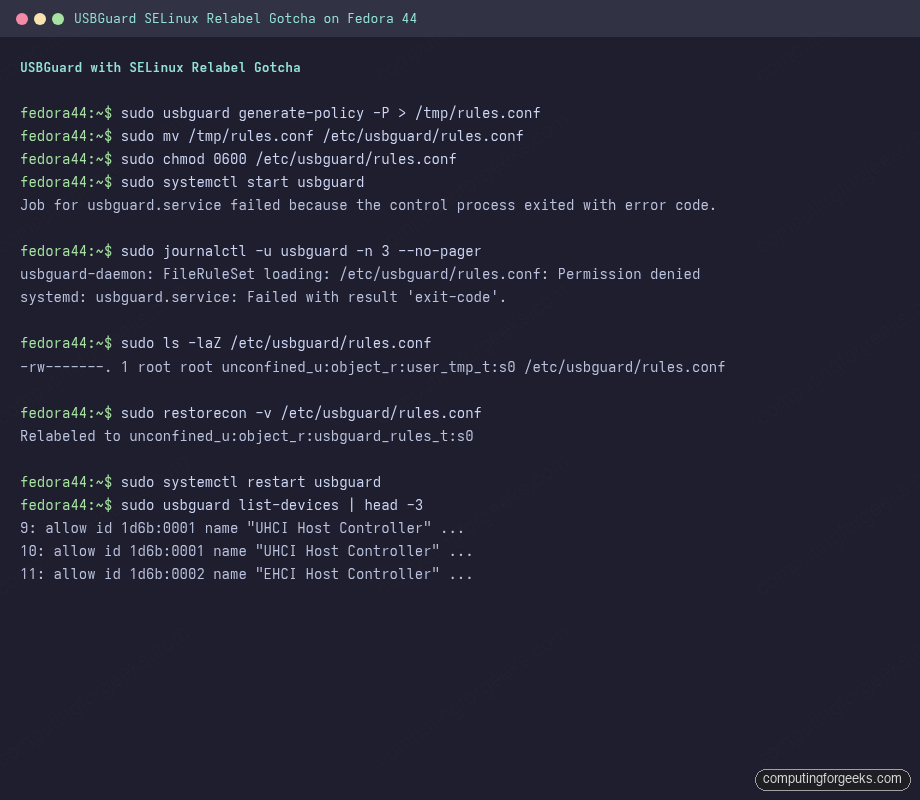Click the 'sudo ls -laZ' command line
This screenshot has height=800, width=920.
226,343
